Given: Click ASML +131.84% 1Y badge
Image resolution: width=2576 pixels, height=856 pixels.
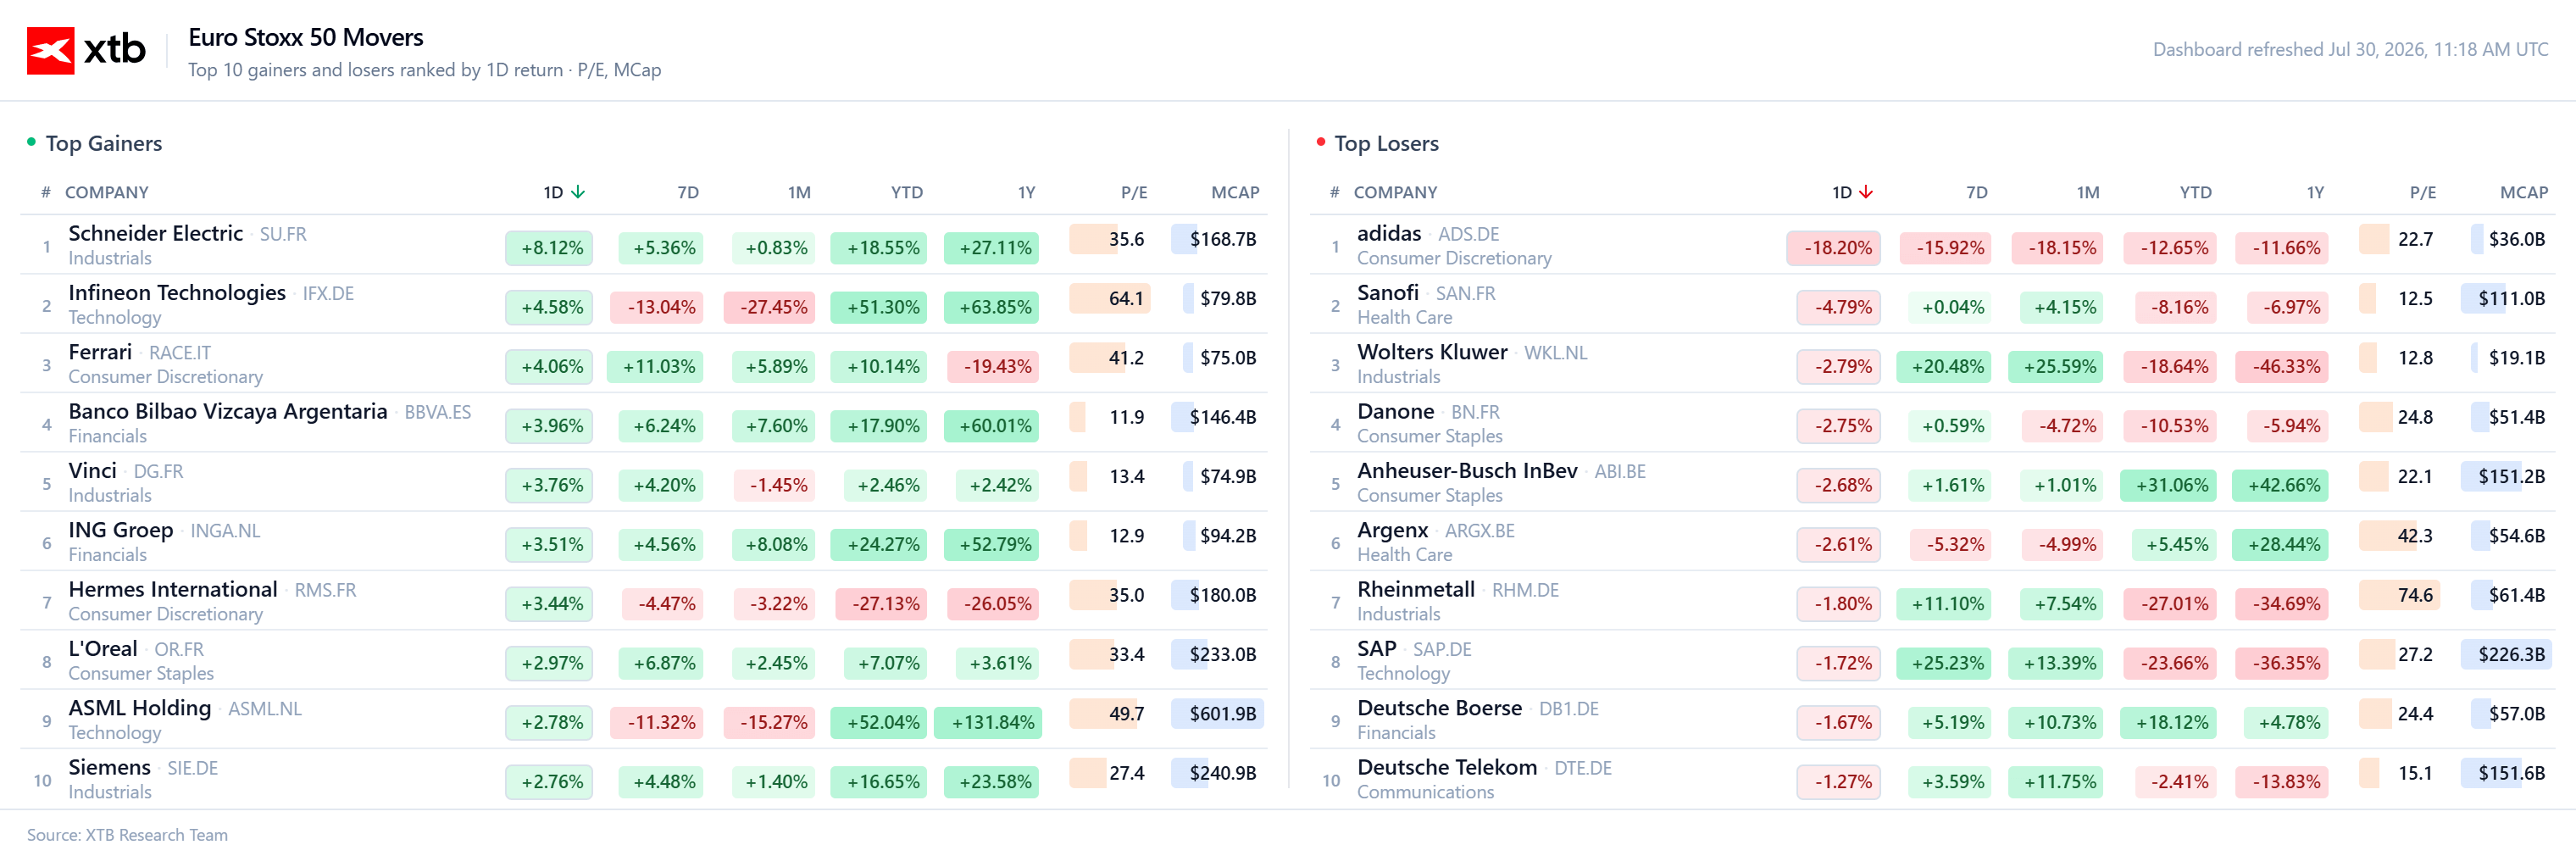Looking at the screenshot, I should [988, 722].
